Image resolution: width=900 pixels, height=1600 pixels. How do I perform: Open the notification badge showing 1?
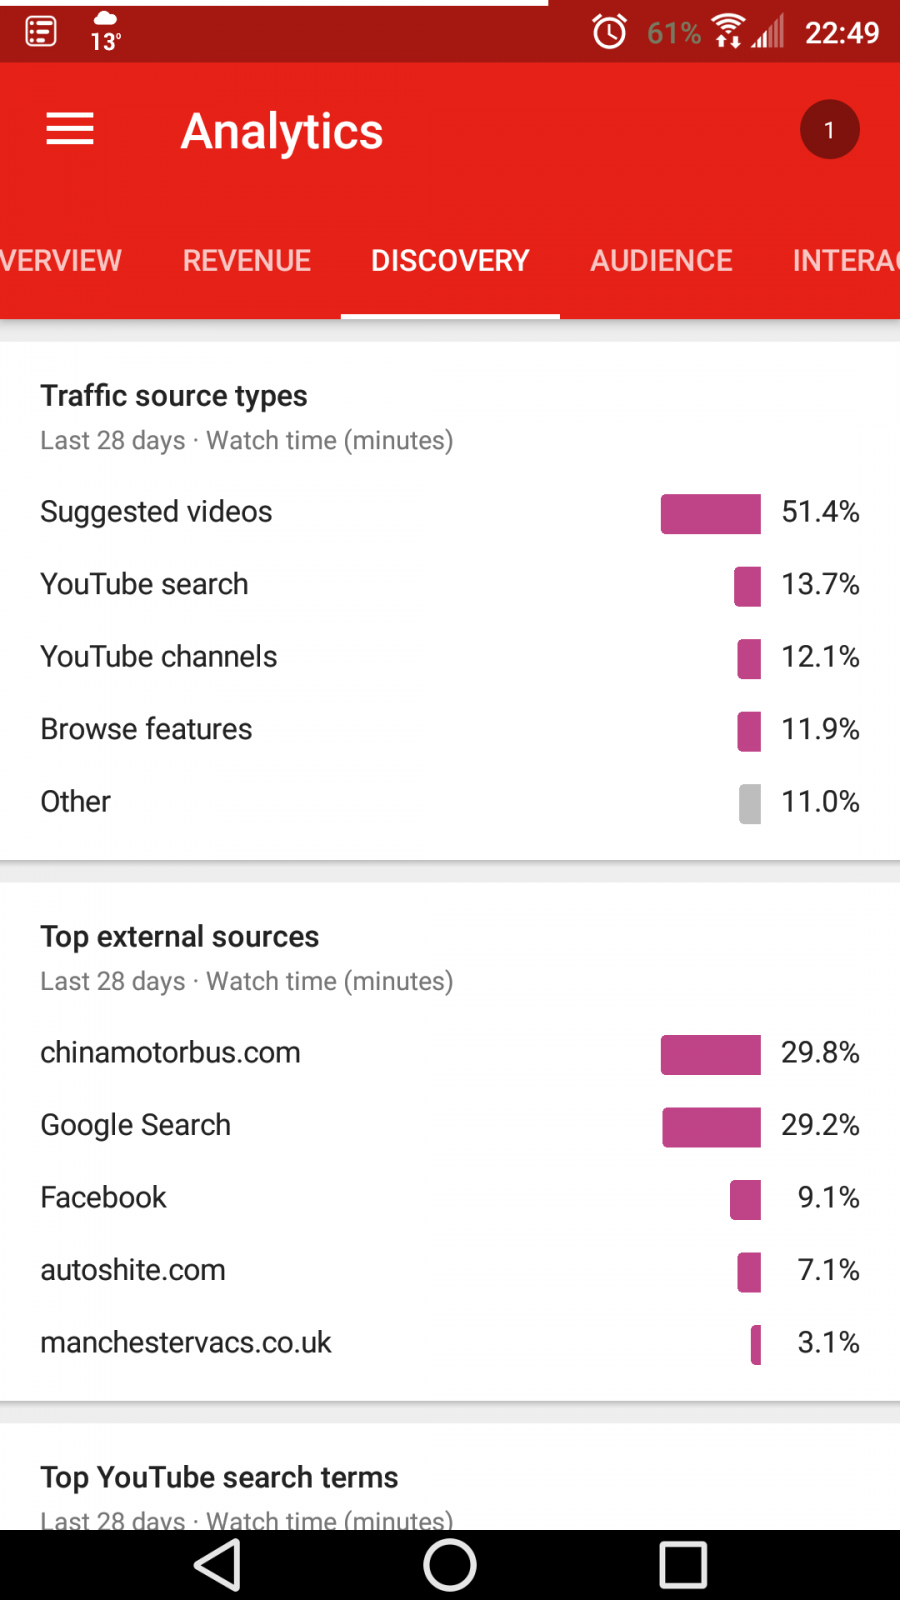(x=829, y=130)
